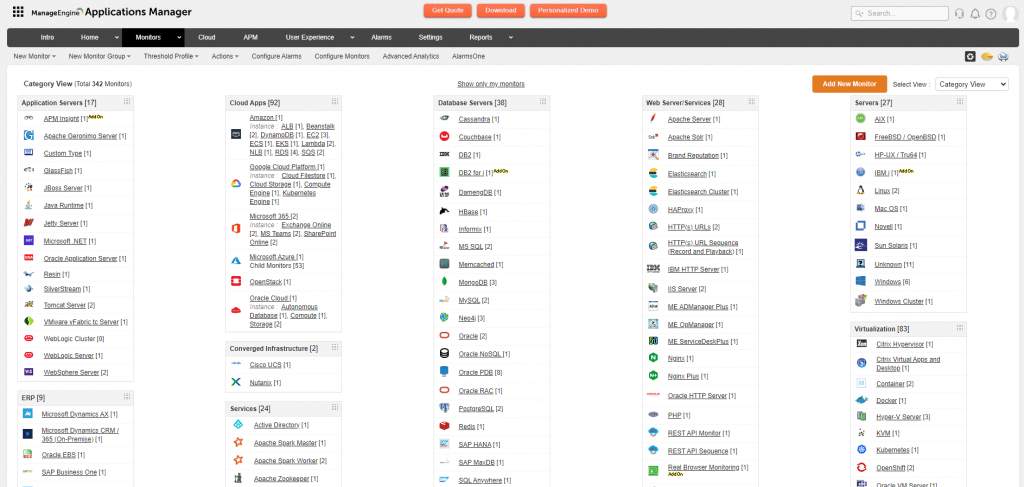Click the Apache Geronimo Server icon

click(x=29, y=136)
